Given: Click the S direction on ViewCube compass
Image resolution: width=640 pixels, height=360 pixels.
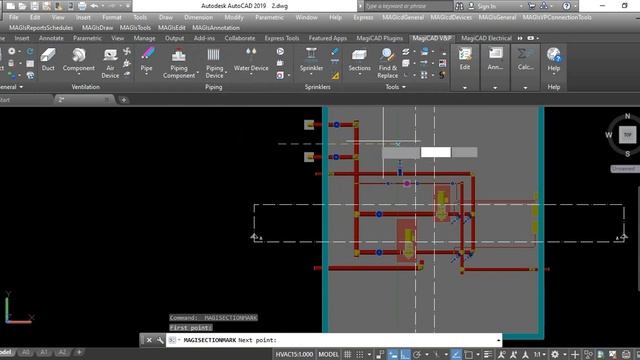Looking at the screenshot, I should (627, 154).
